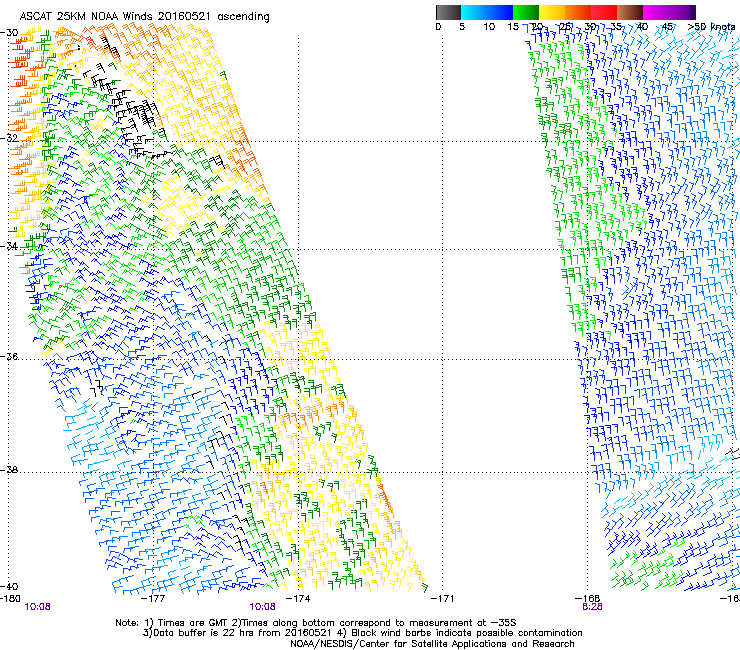Click the '-177' longitude label

coord(154,598)
